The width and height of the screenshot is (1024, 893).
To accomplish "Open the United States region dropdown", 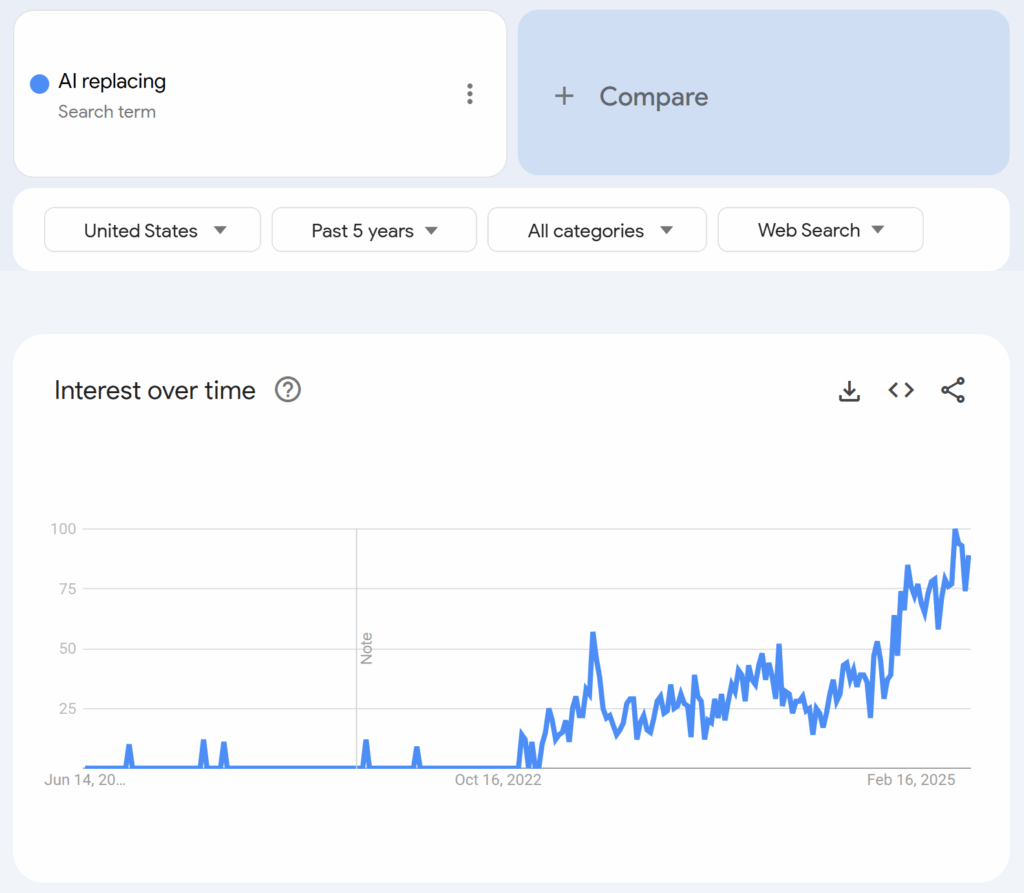I will click(152, 230).
